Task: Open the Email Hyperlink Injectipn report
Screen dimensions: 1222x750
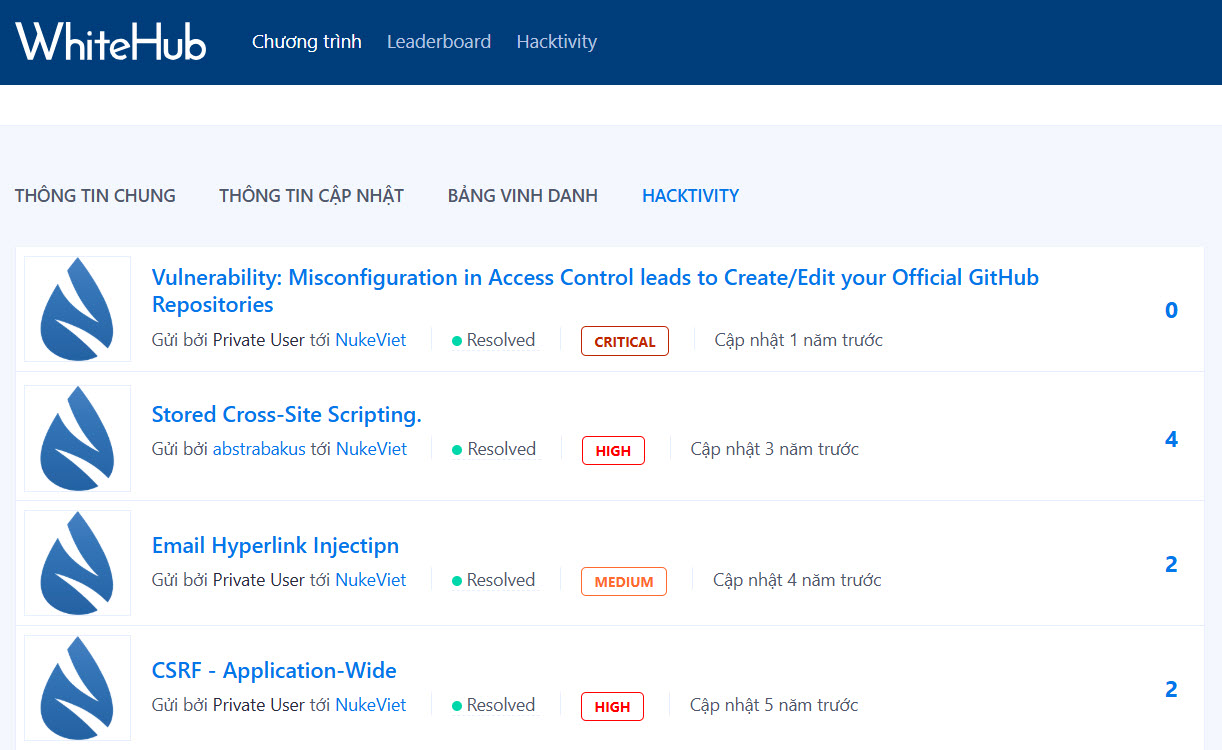Action: (275, 546)
